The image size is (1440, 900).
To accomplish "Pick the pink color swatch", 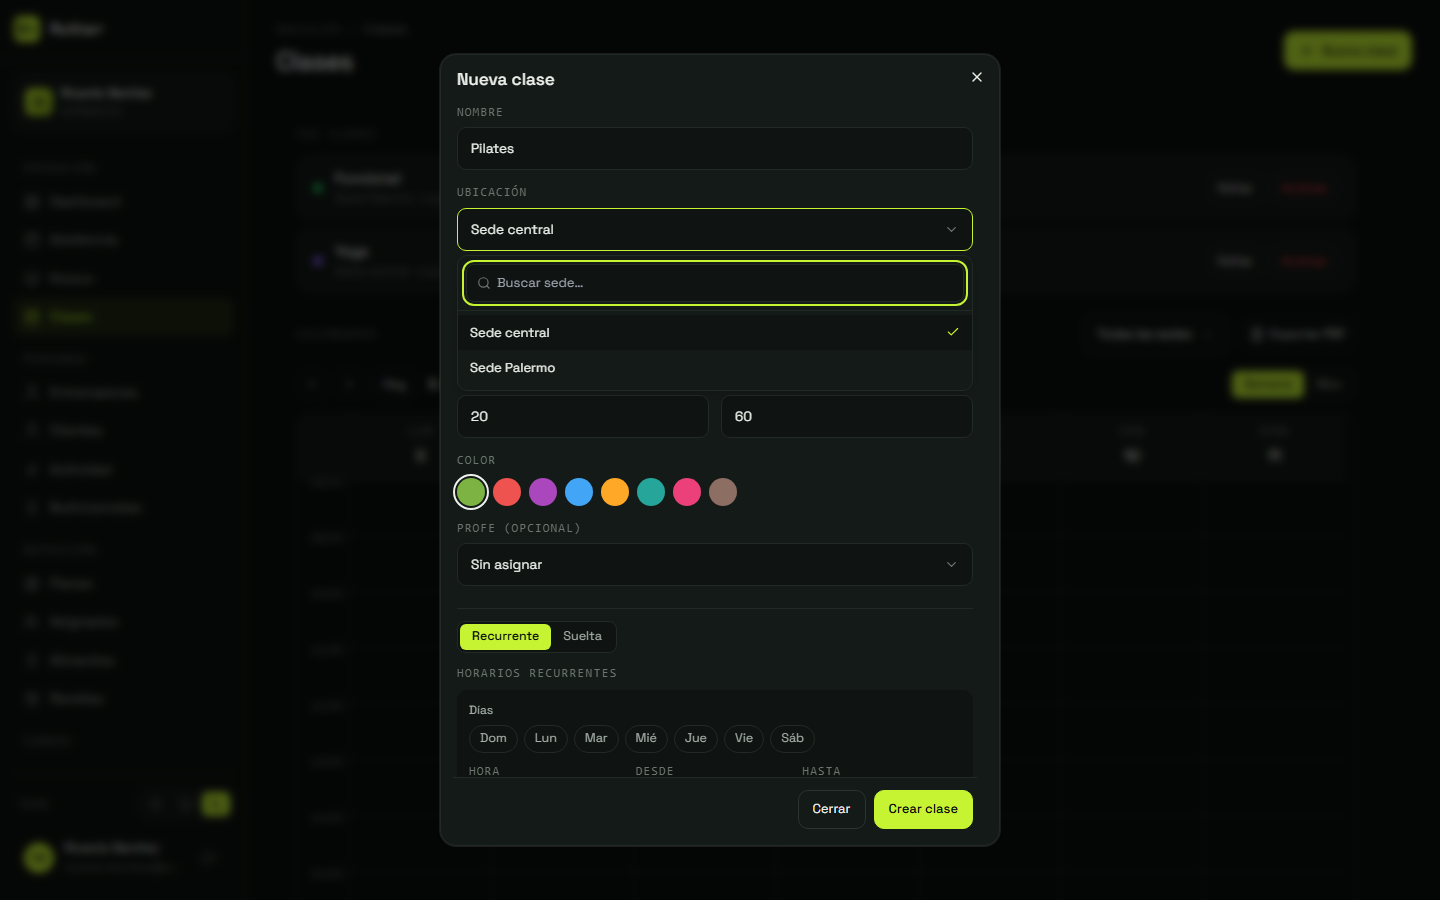I will pos(687,492).
